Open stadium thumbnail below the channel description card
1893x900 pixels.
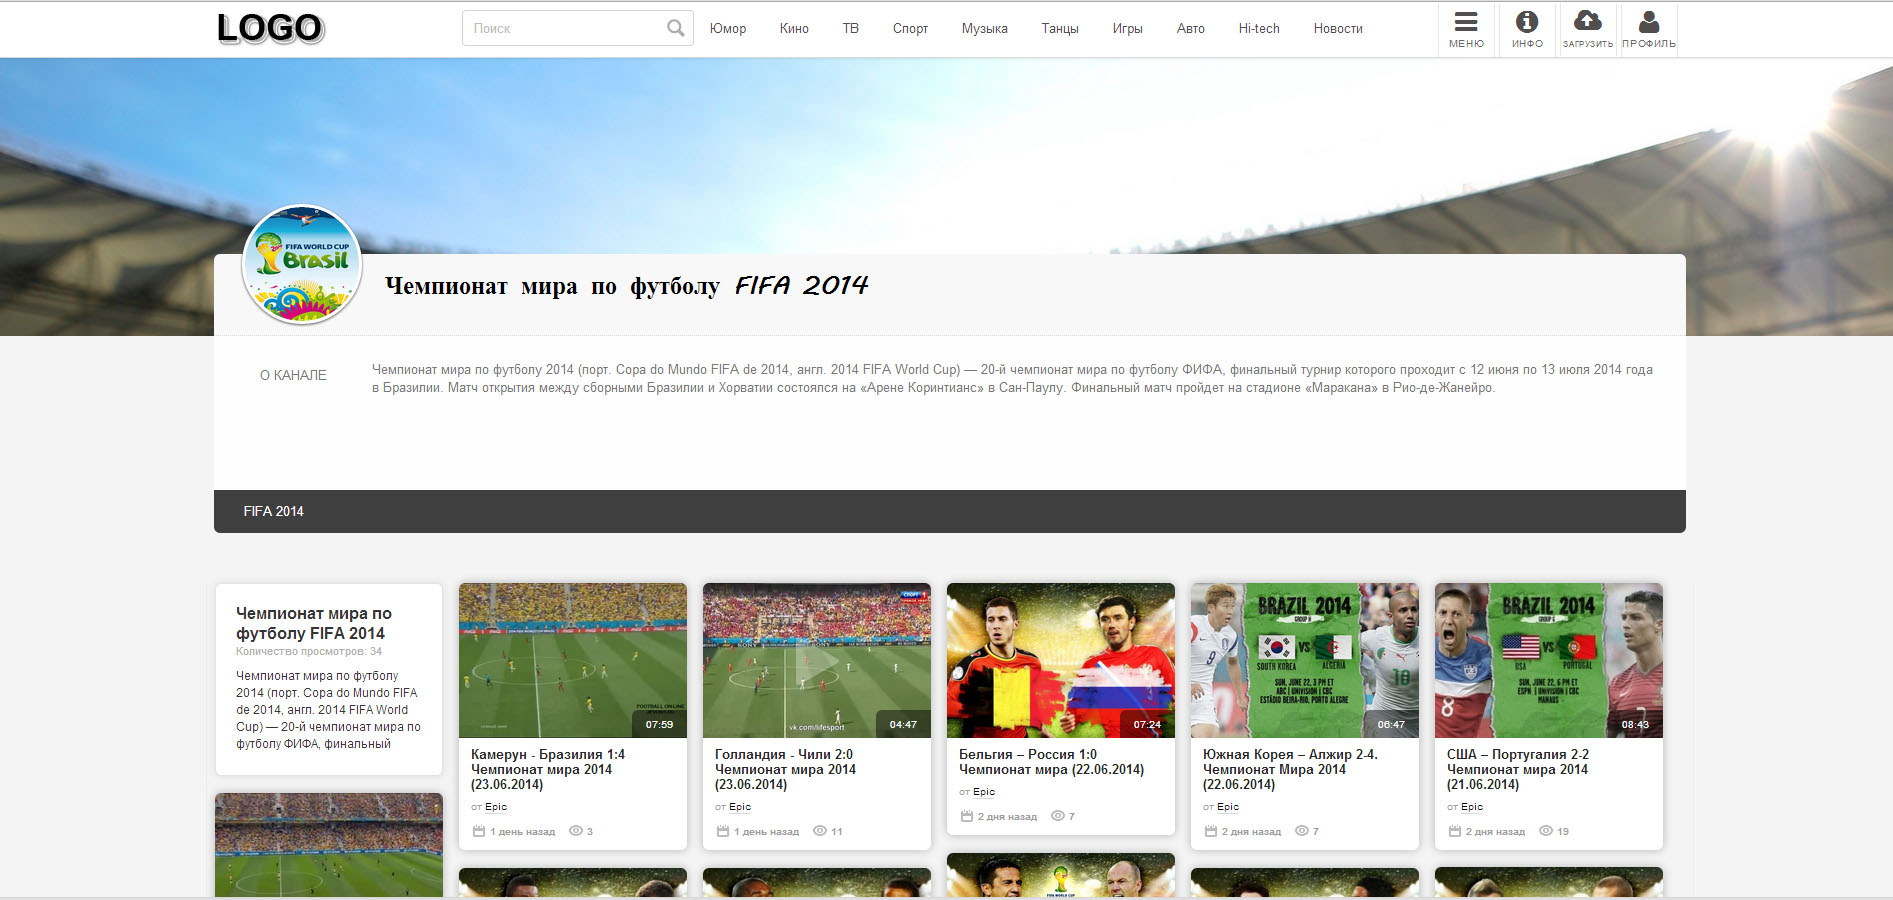tap(329, 845)
